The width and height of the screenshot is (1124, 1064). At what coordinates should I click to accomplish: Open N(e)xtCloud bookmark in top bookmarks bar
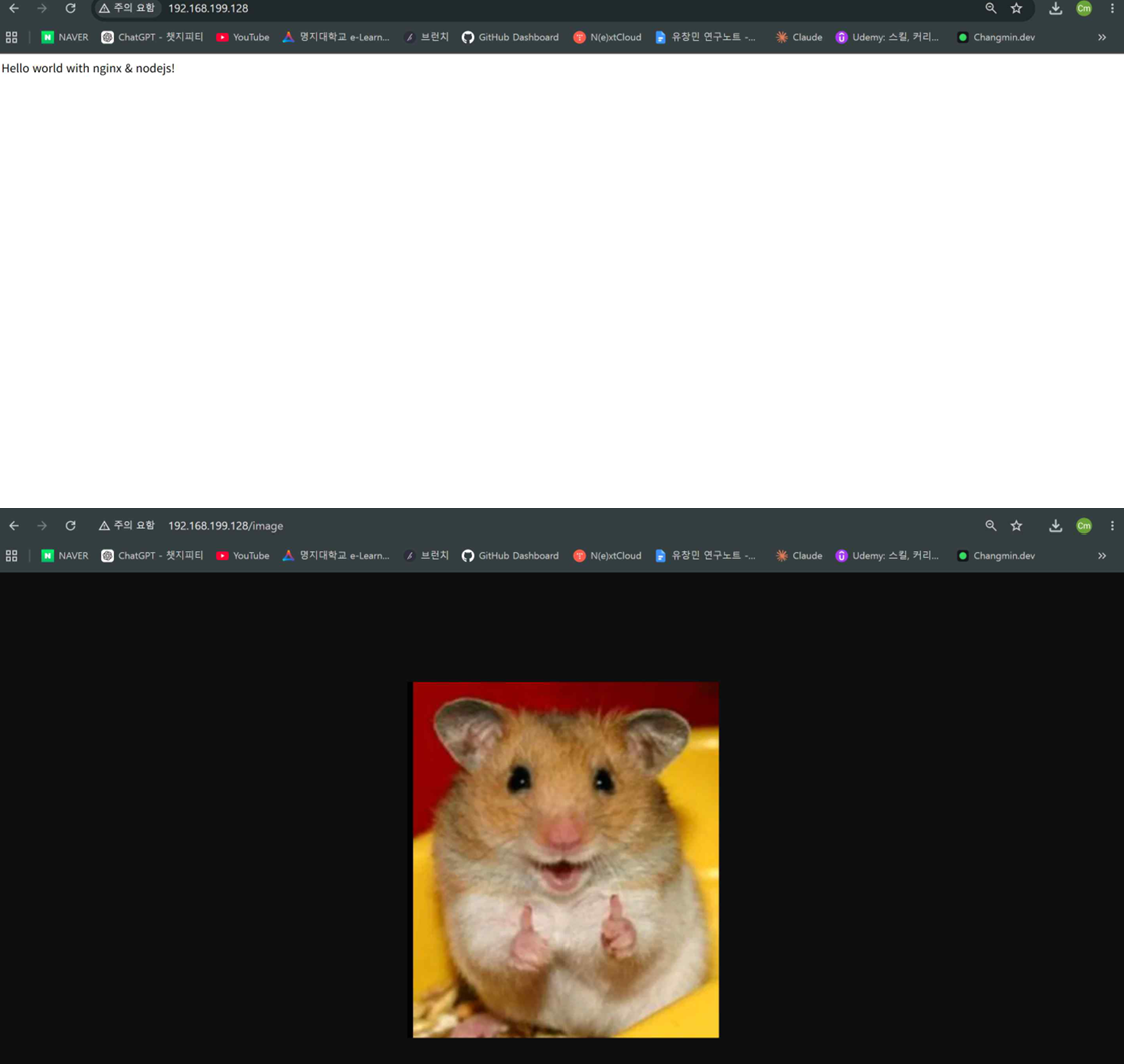[x=608, y=37]
